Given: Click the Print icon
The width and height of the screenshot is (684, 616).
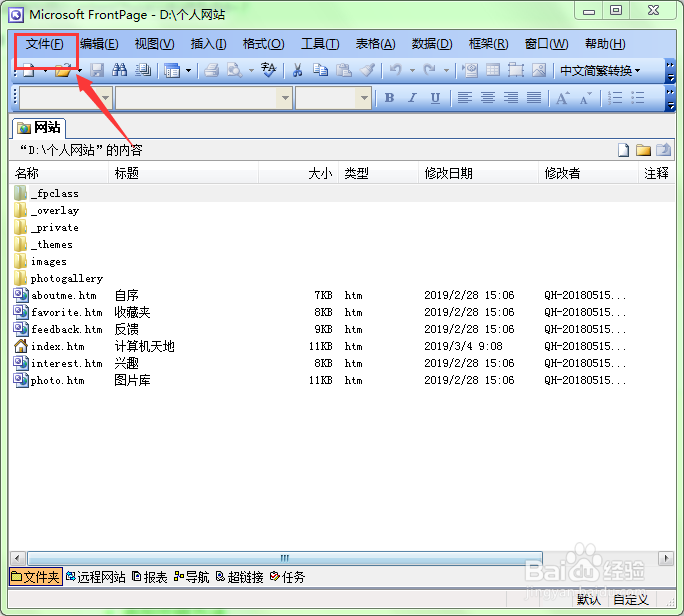Looking at the screenshot, I should (212, 70).
